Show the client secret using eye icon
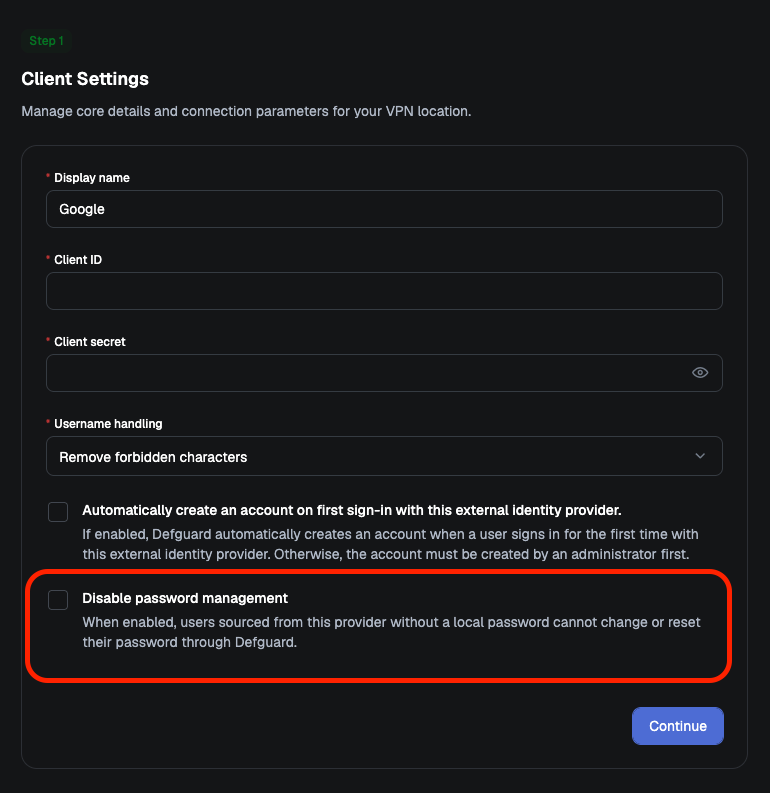The width and height of the screenshot is (770, 793). pyautogui.click(x=700, y=373)
